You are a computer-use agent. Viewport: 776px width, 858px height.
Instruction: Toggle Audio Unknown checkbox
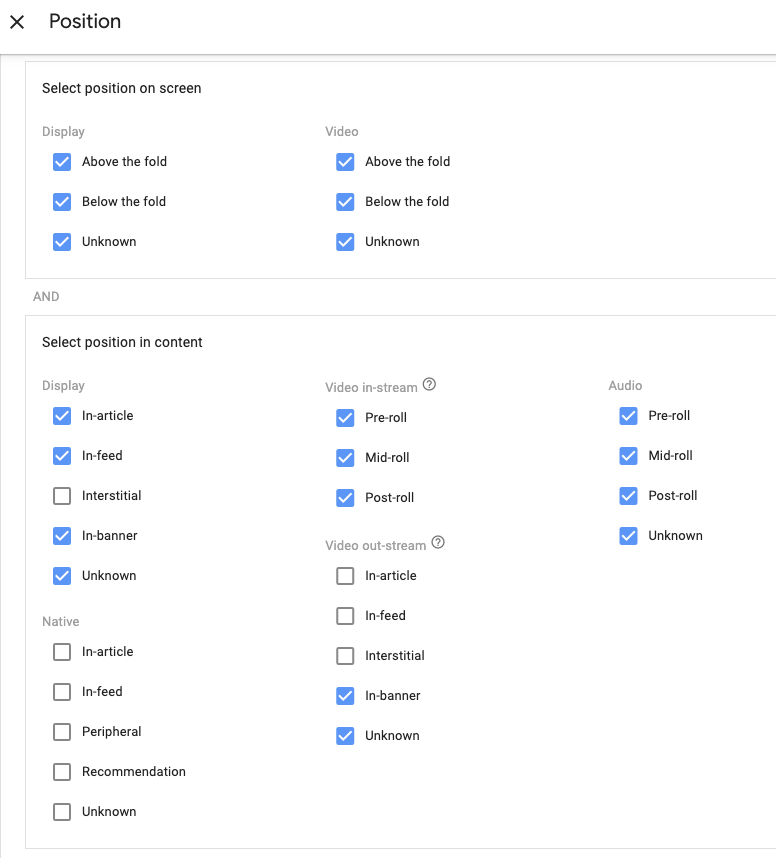(x=628, y=535)
